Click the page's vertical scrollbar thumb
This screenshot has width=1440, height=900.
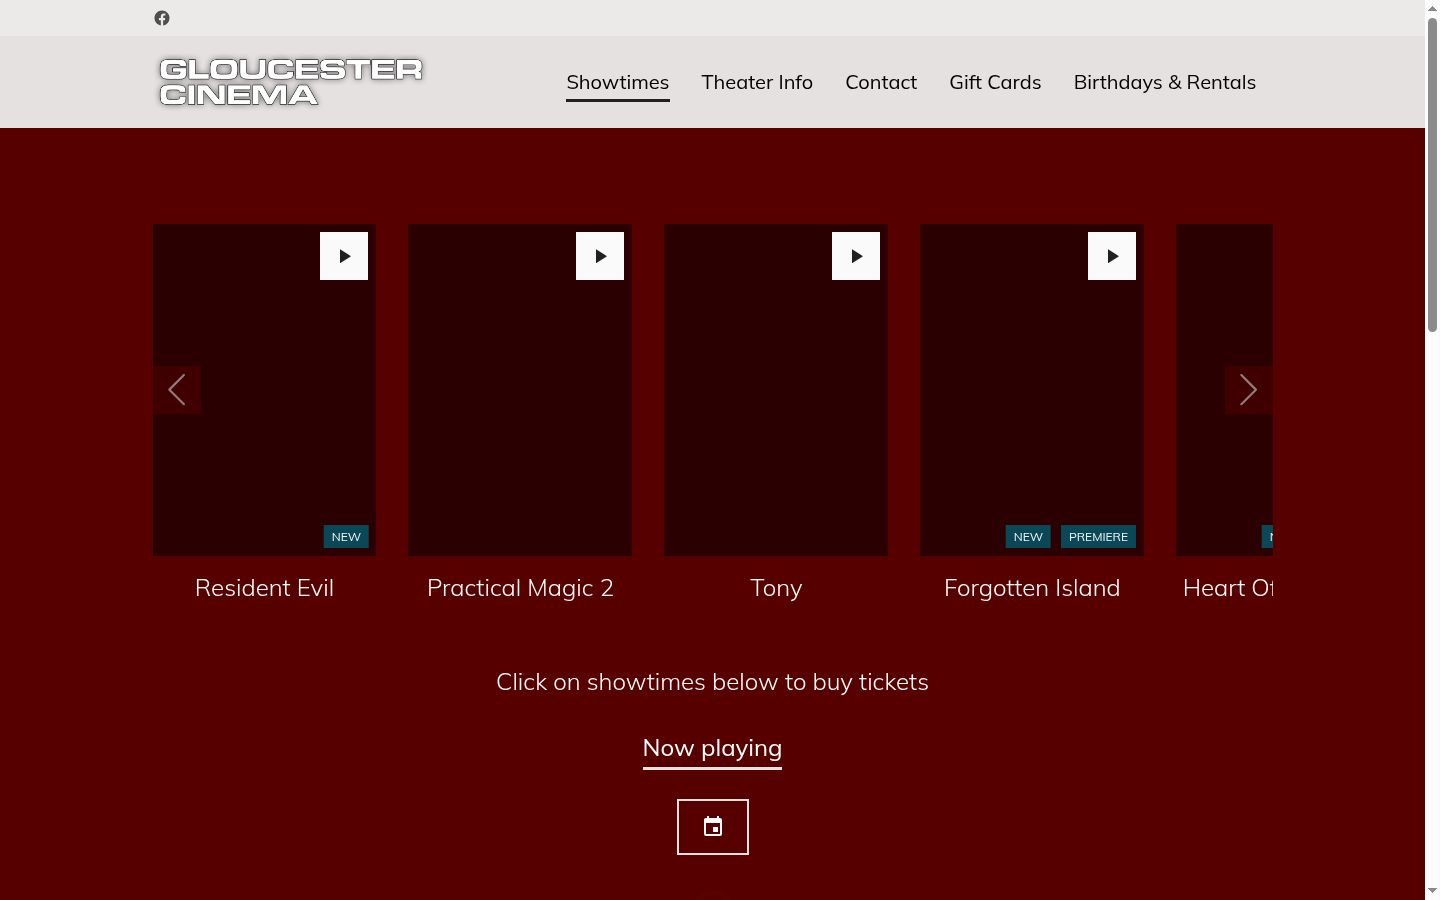tap(1432, 174)
